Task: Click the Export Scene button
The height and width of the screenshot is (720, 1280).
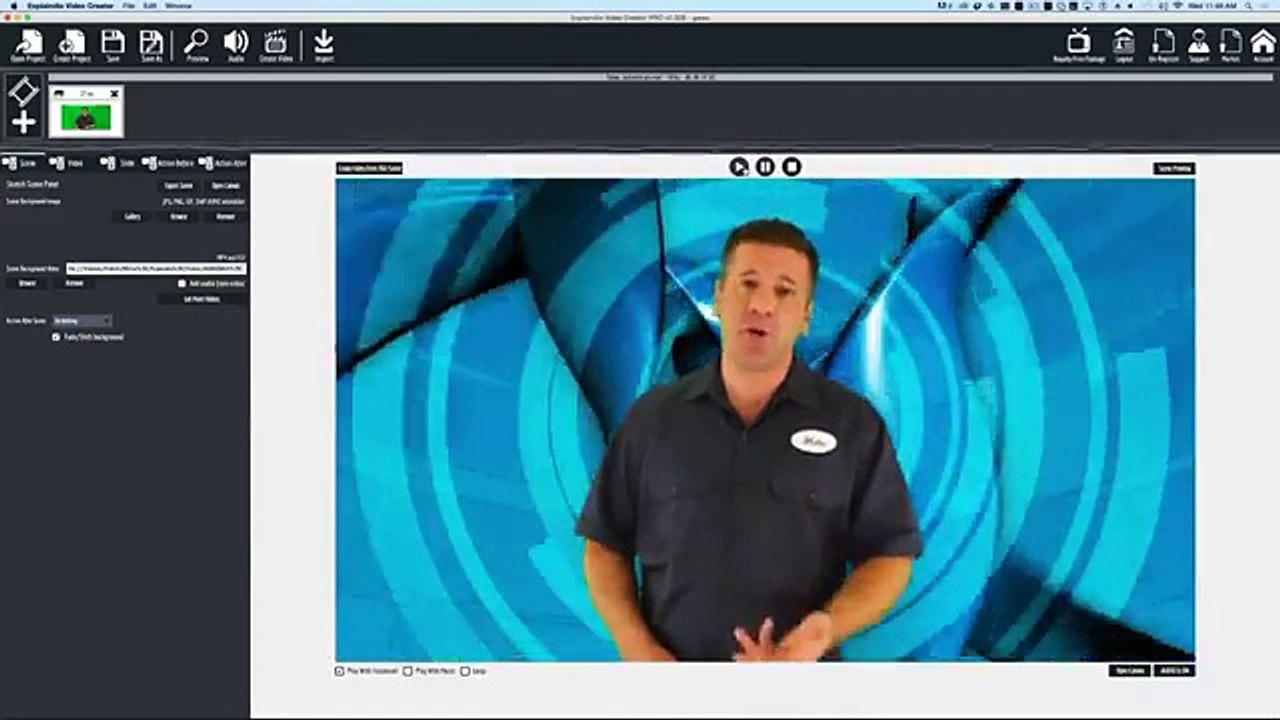Action: coord(179,186)
